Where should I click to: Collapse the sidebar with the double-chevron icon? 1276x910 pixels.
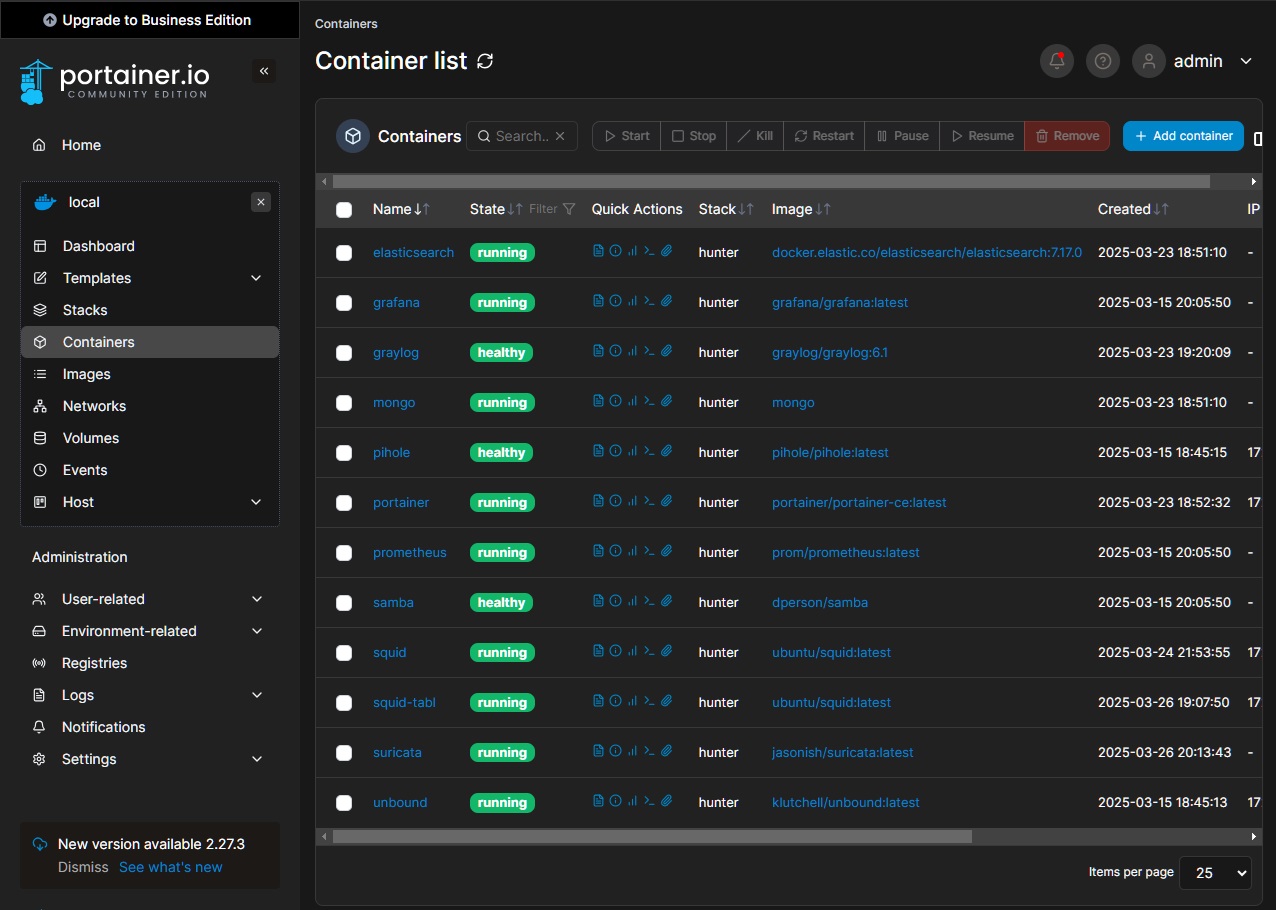point(264,71)
